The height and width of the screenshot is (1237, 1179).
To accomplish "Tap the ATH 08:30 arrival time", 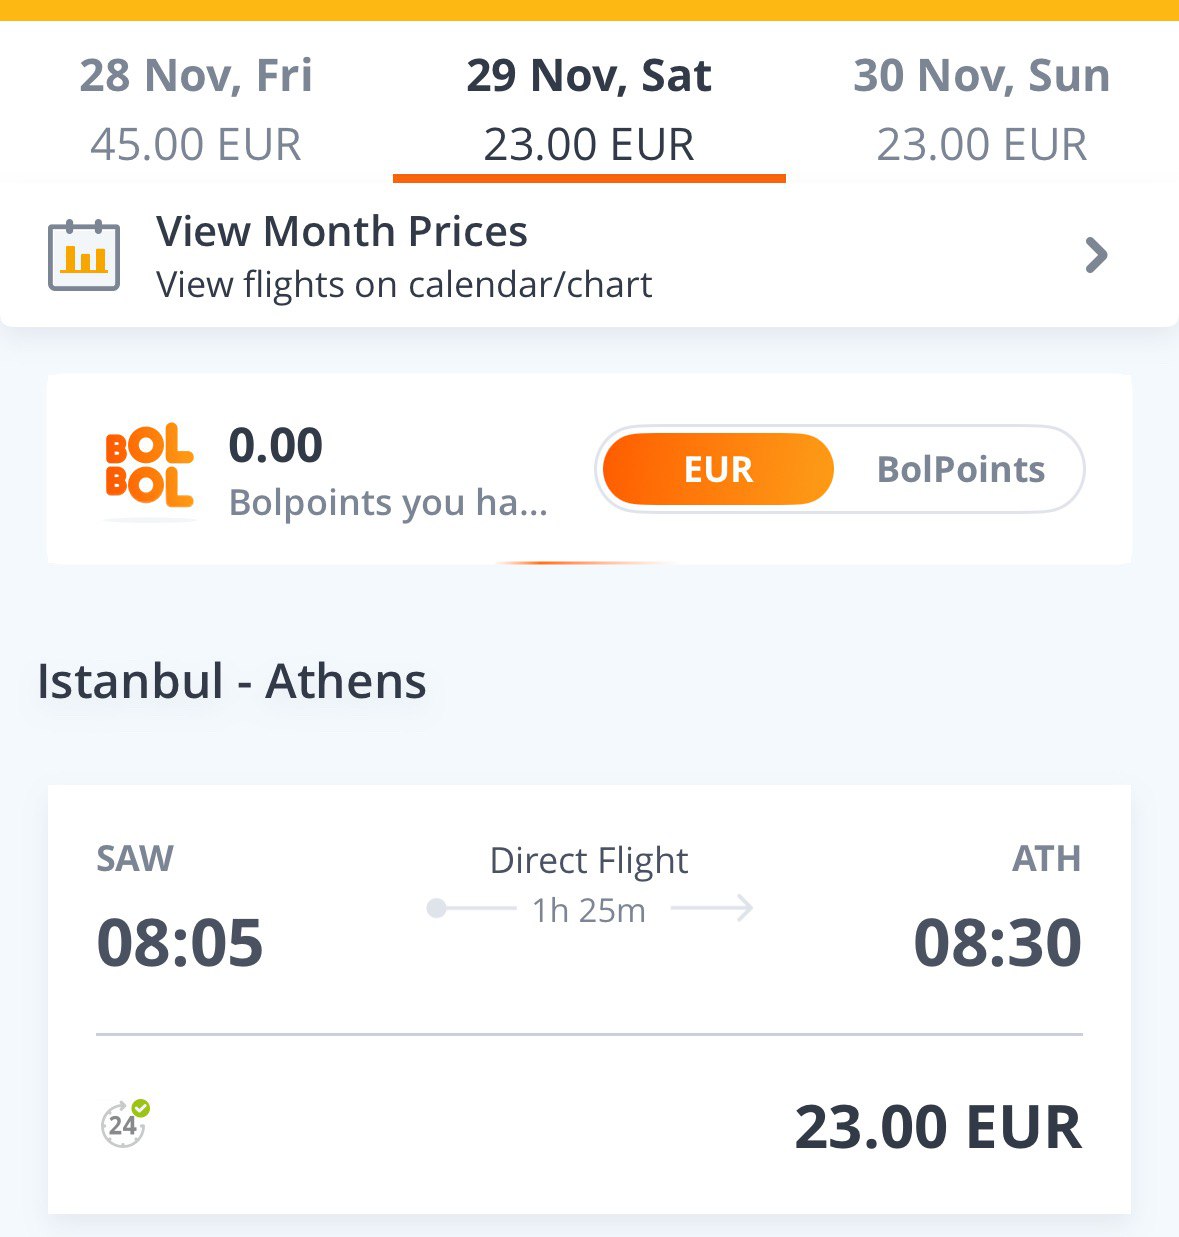I will pos(997,943).
